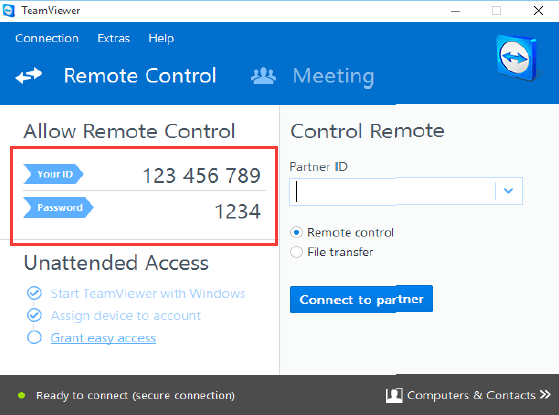Open the Help menu
Viewport: 559px width, 415px height.
pyautogui.click(x=161, y=38)
